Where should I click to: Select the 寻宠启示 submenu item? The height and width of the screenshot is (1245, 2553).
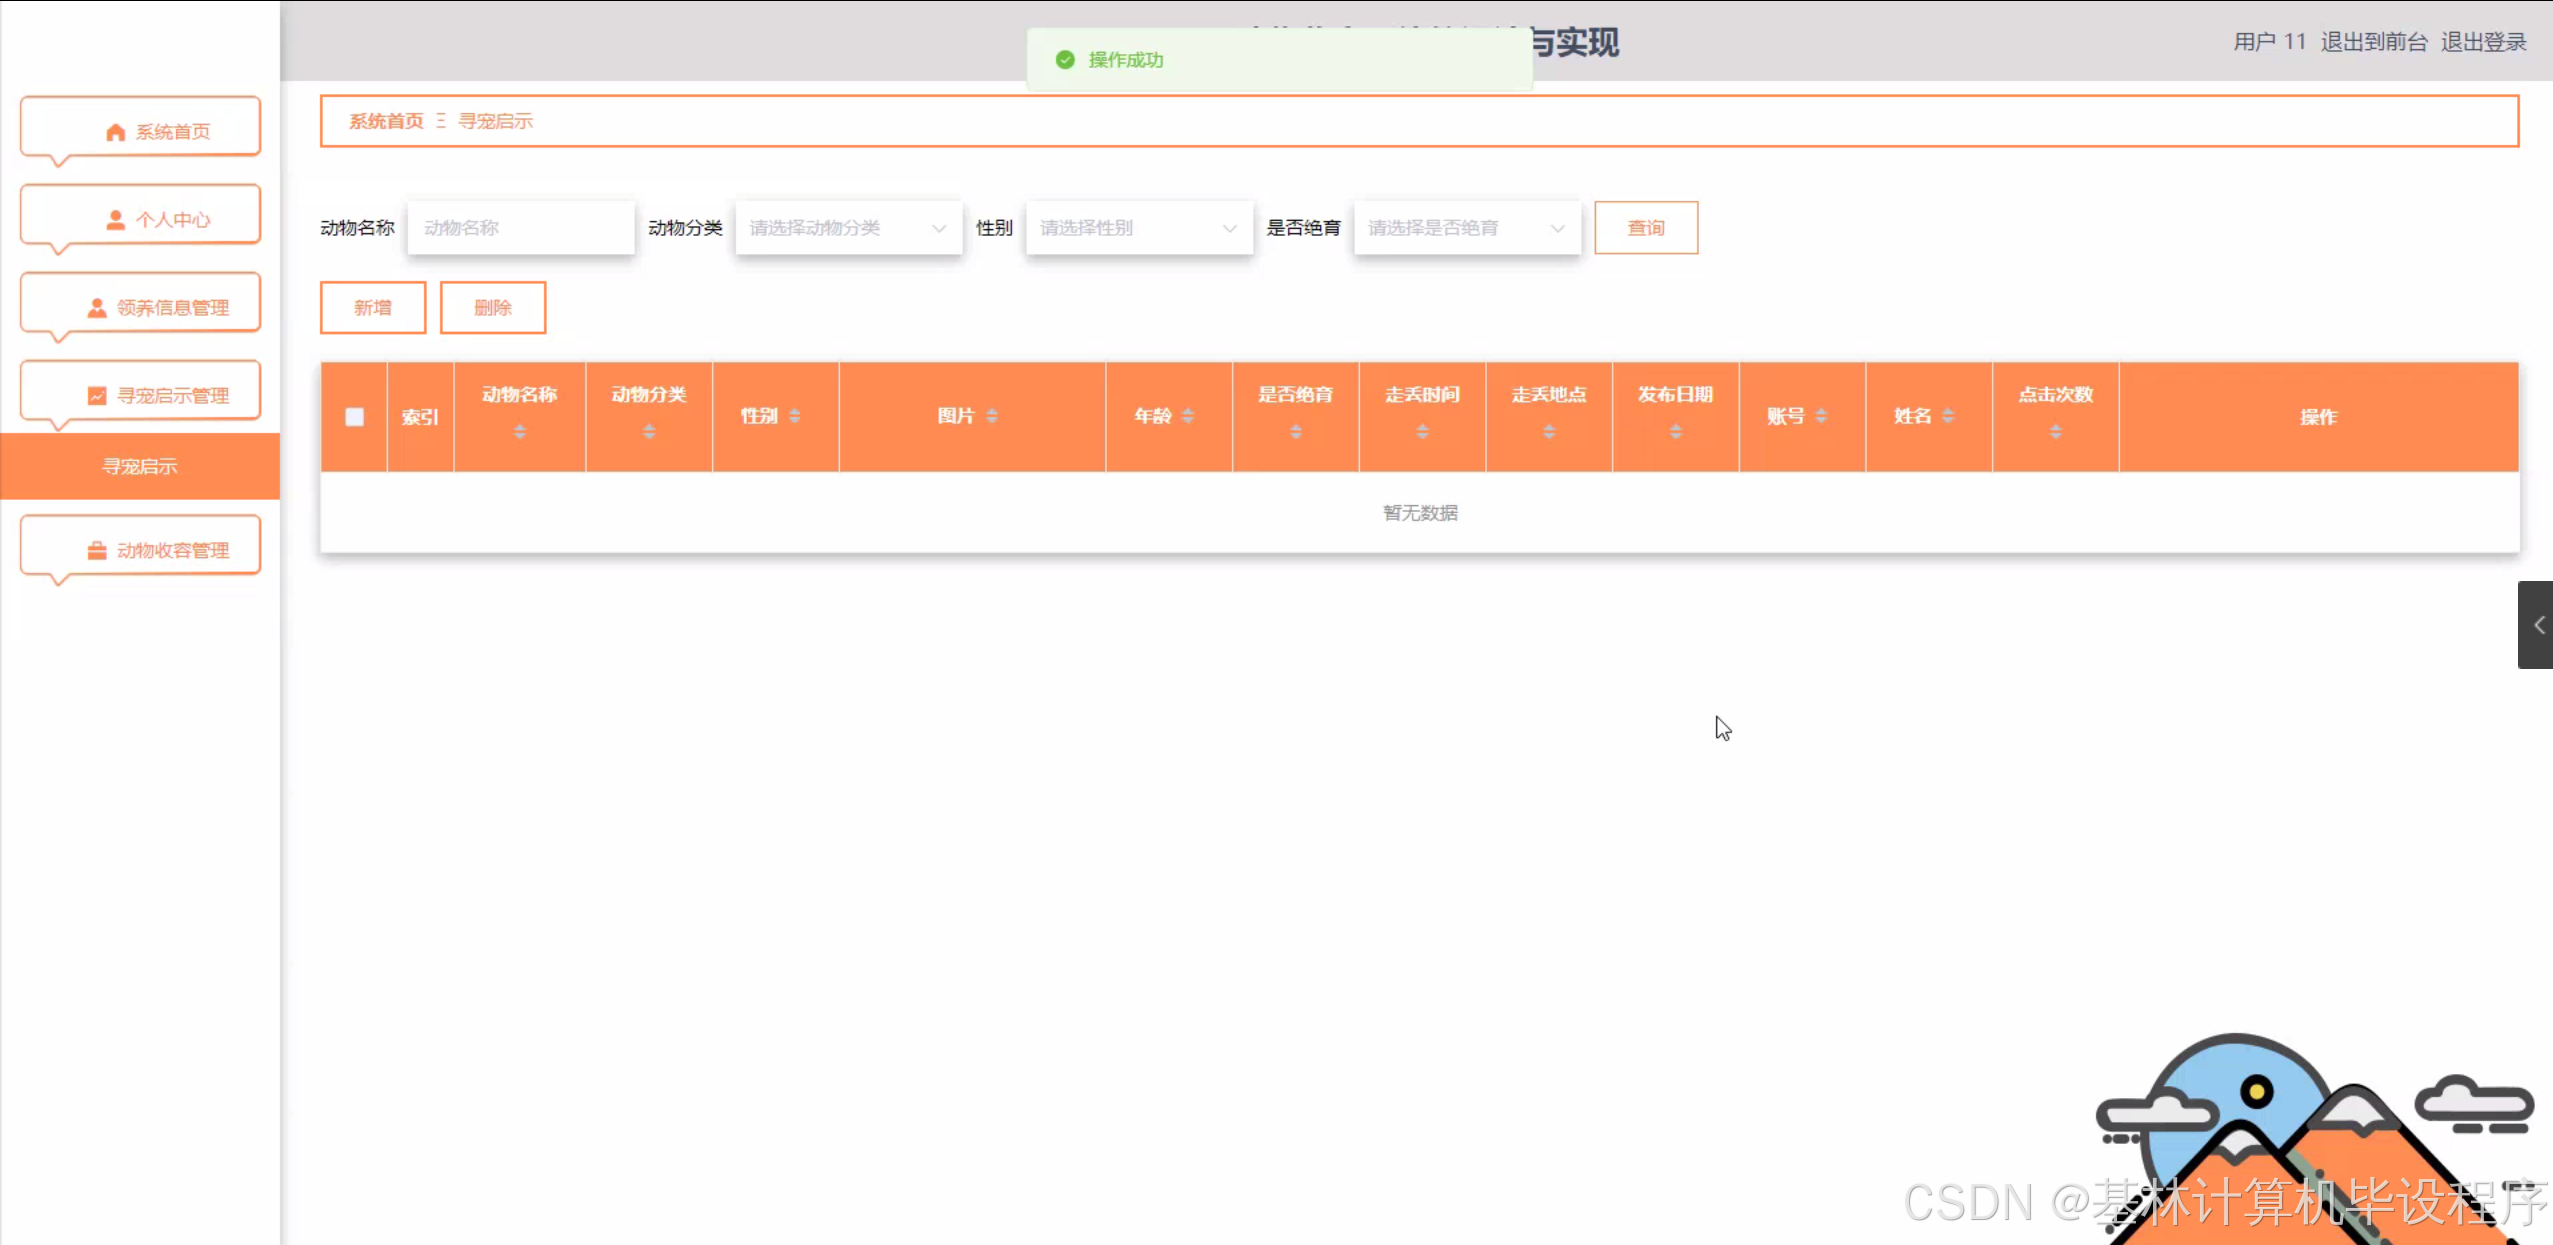click(x=140, y=466)
